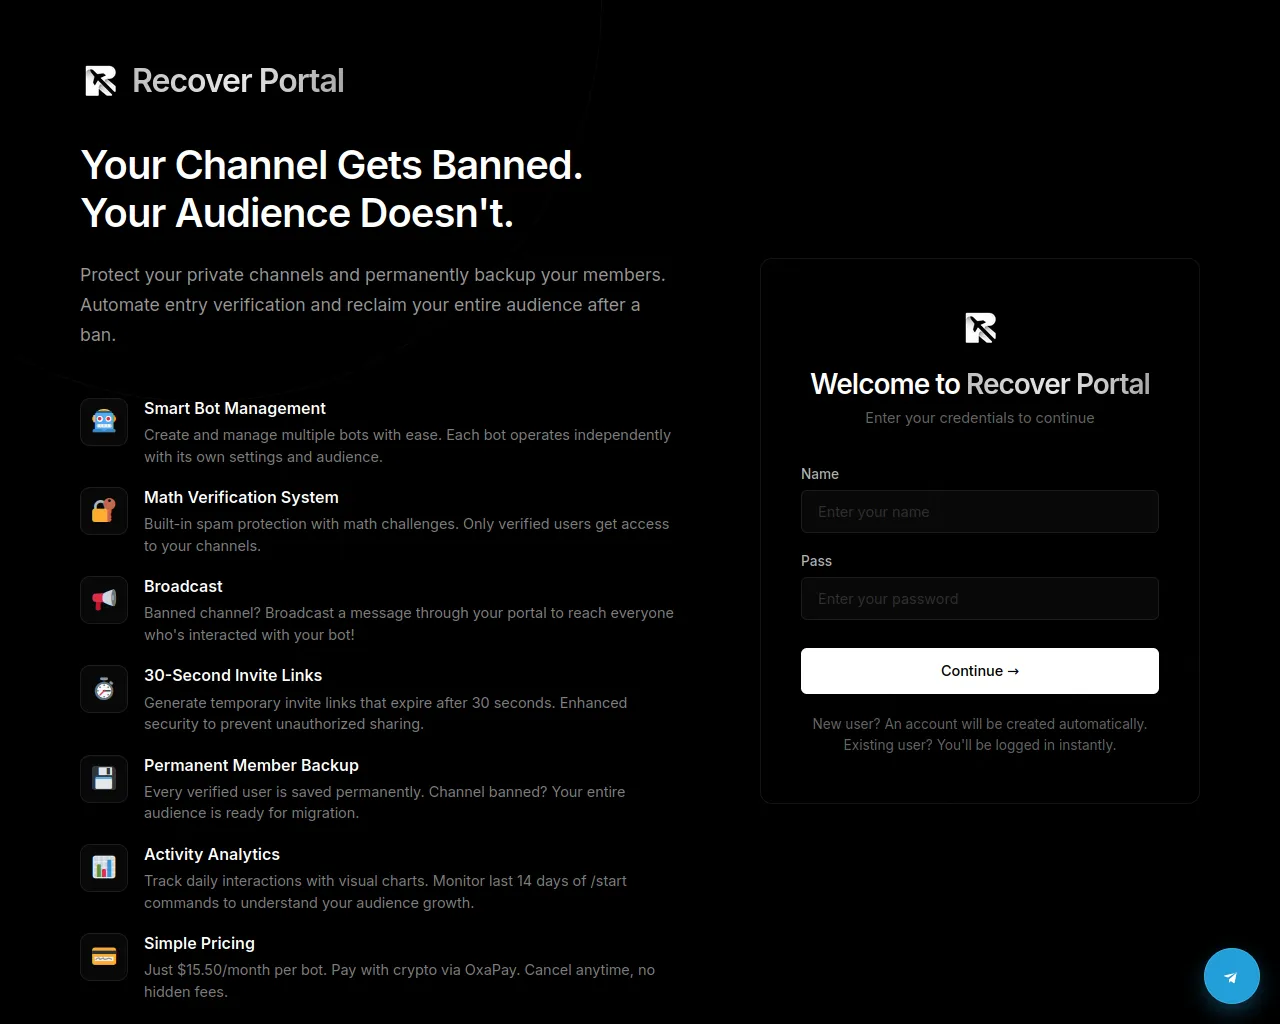Submit with the Continue button
The height and width of the screenshot is (1024, 1280).
(980, 671)
